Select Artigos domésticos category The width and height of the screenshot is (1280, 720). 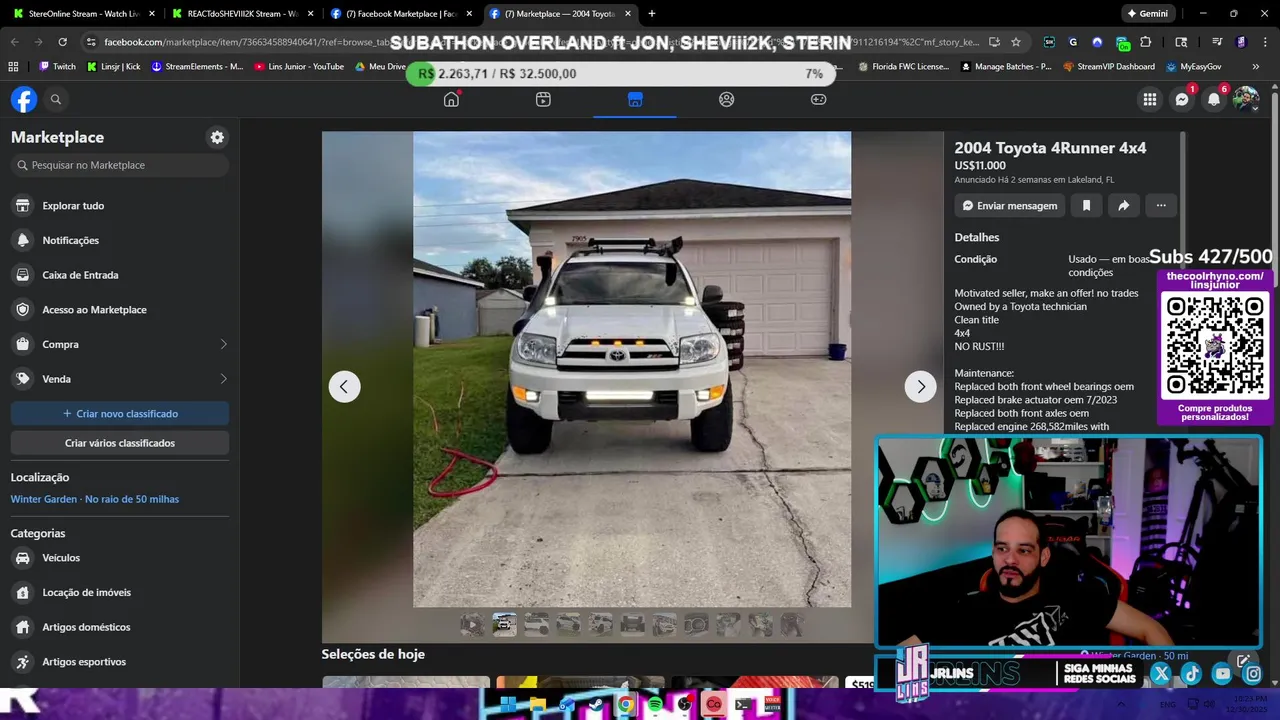pyautogui.click(x=120, y=627)
